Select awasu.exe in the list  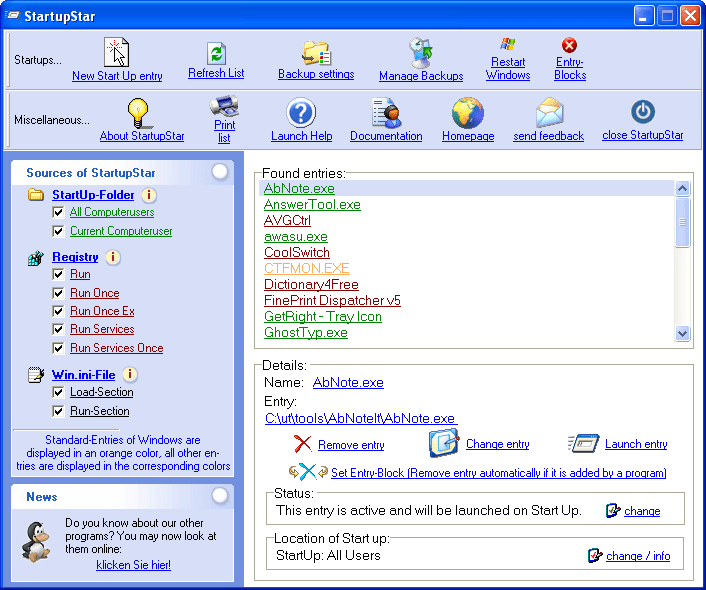(x=296, y=236)
